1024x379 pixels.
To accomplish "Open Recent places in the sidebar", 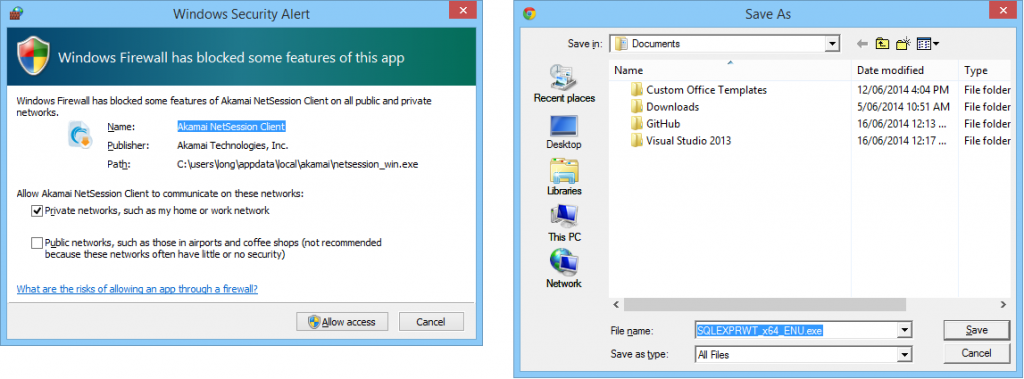I will point(564,84).
